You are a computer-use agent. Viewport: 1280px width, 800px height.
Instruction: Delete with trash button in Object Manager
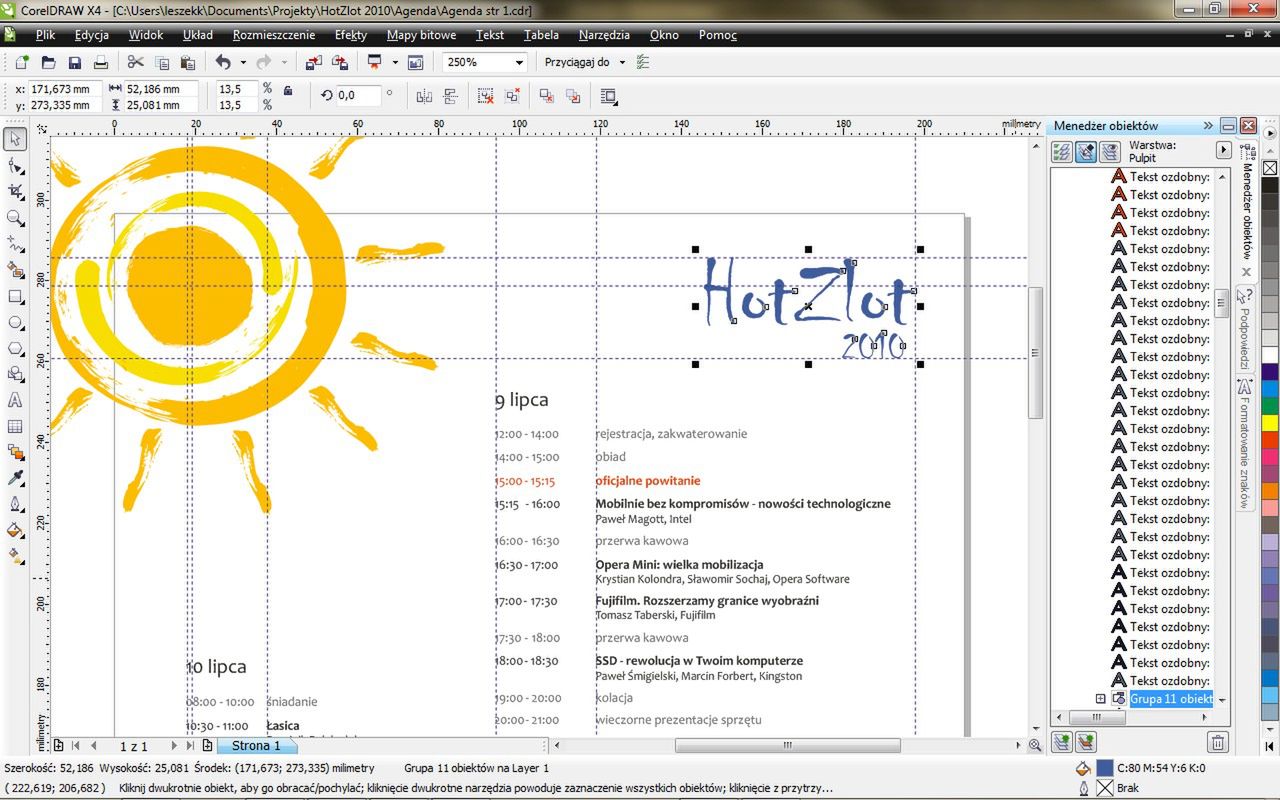(x=1218, y=742)
